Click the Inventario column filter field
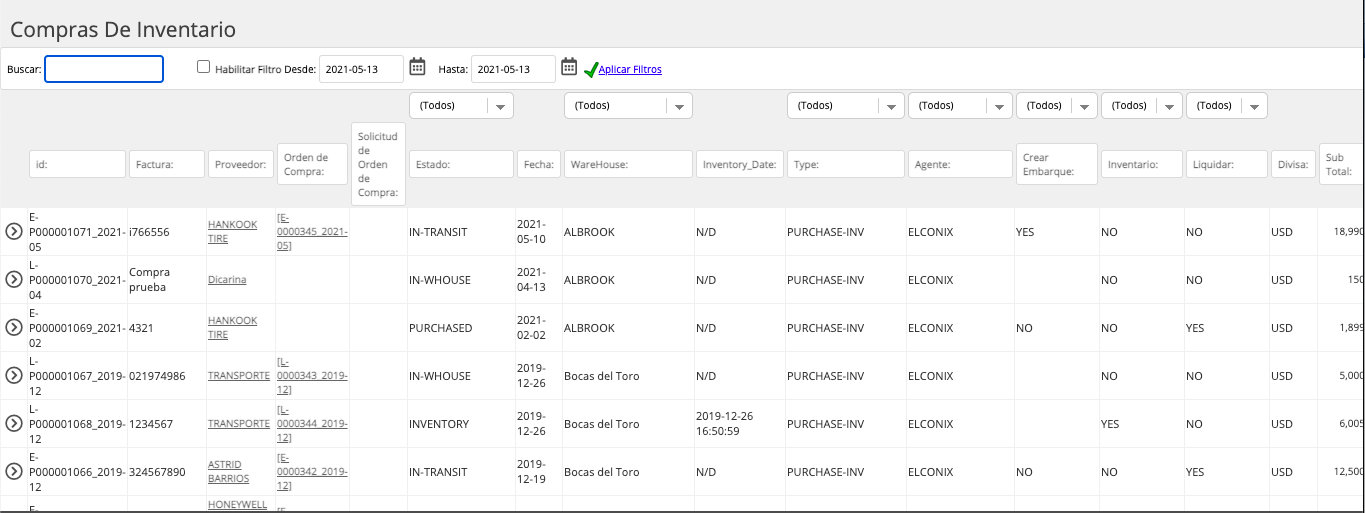This screenshot has height=513, width=1365. point(1142,164)
